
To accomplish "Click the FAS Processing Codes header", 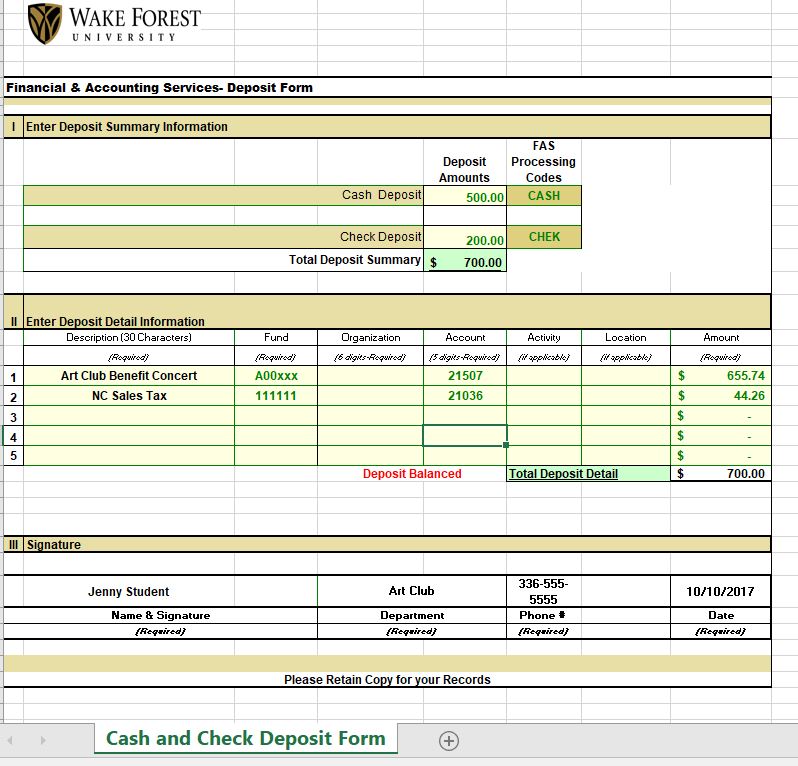I will (544, 162).
